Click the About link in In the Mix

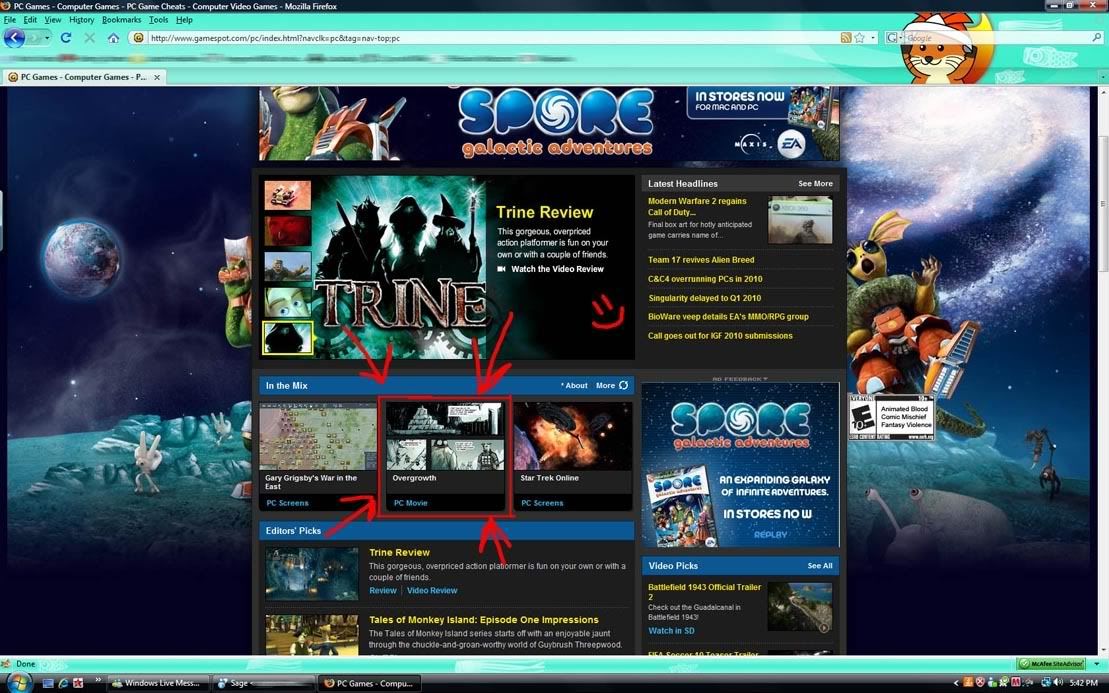(576, 385)
